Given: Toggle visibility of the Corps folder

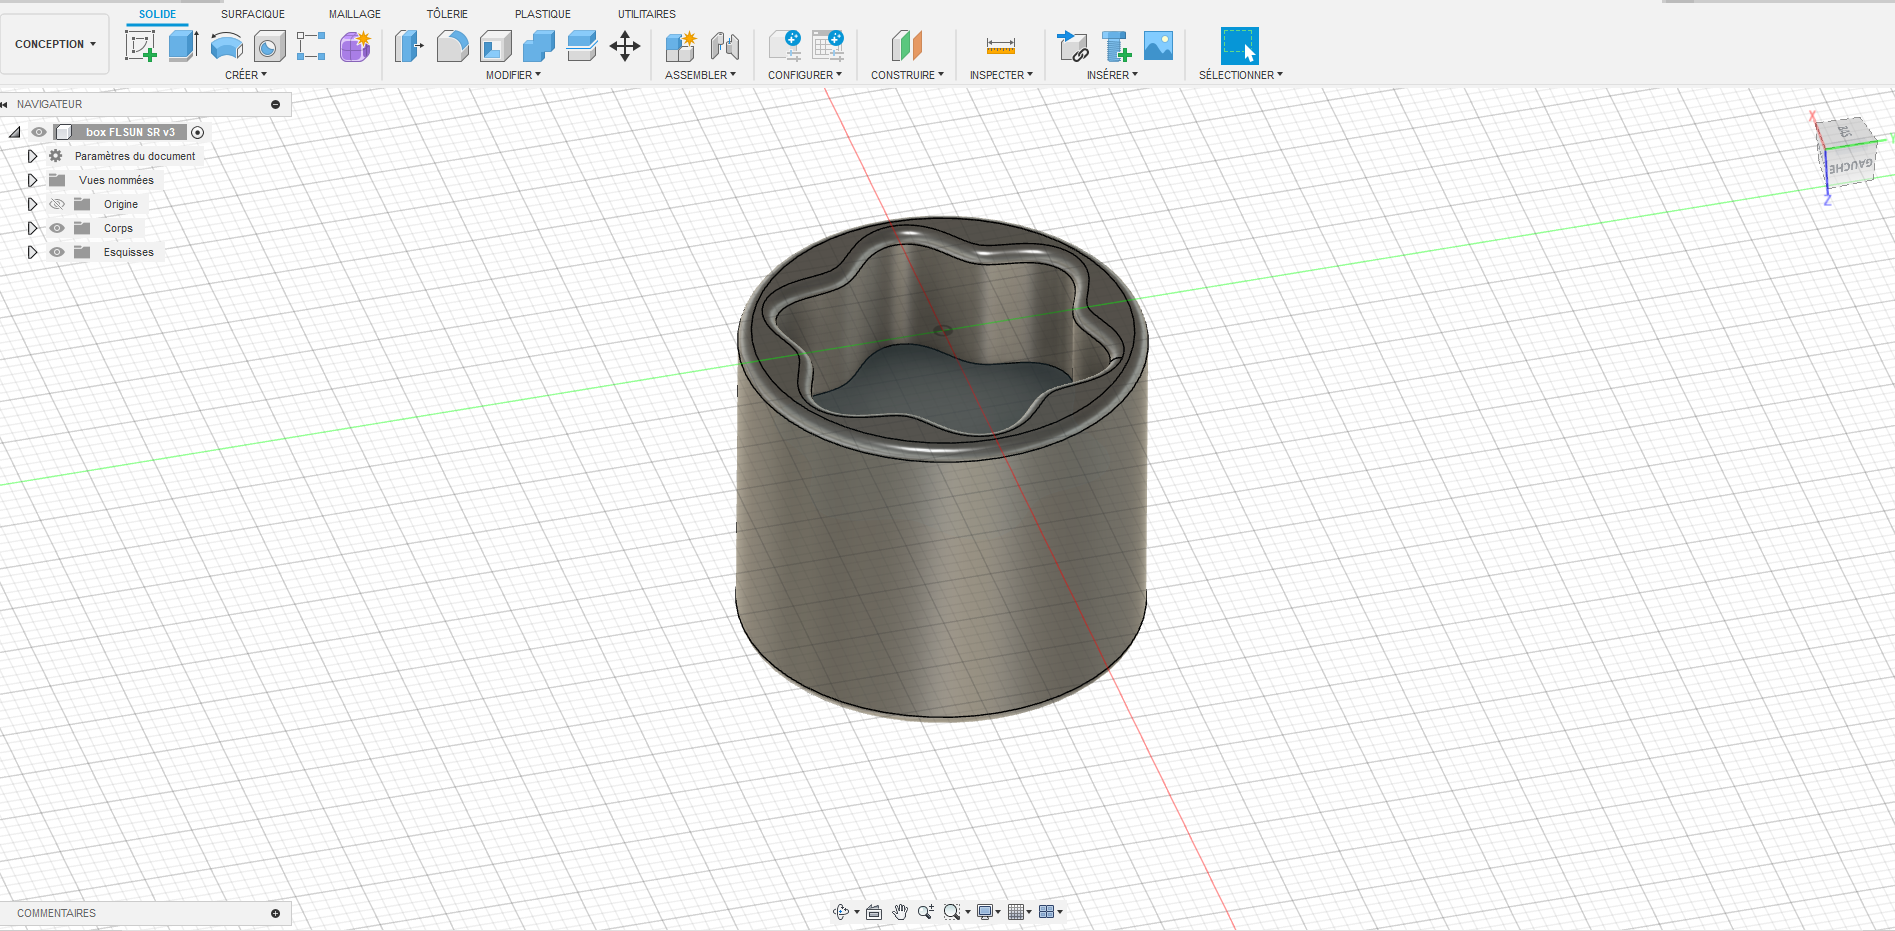Looking at the screenshot, I should pos(57,228).
